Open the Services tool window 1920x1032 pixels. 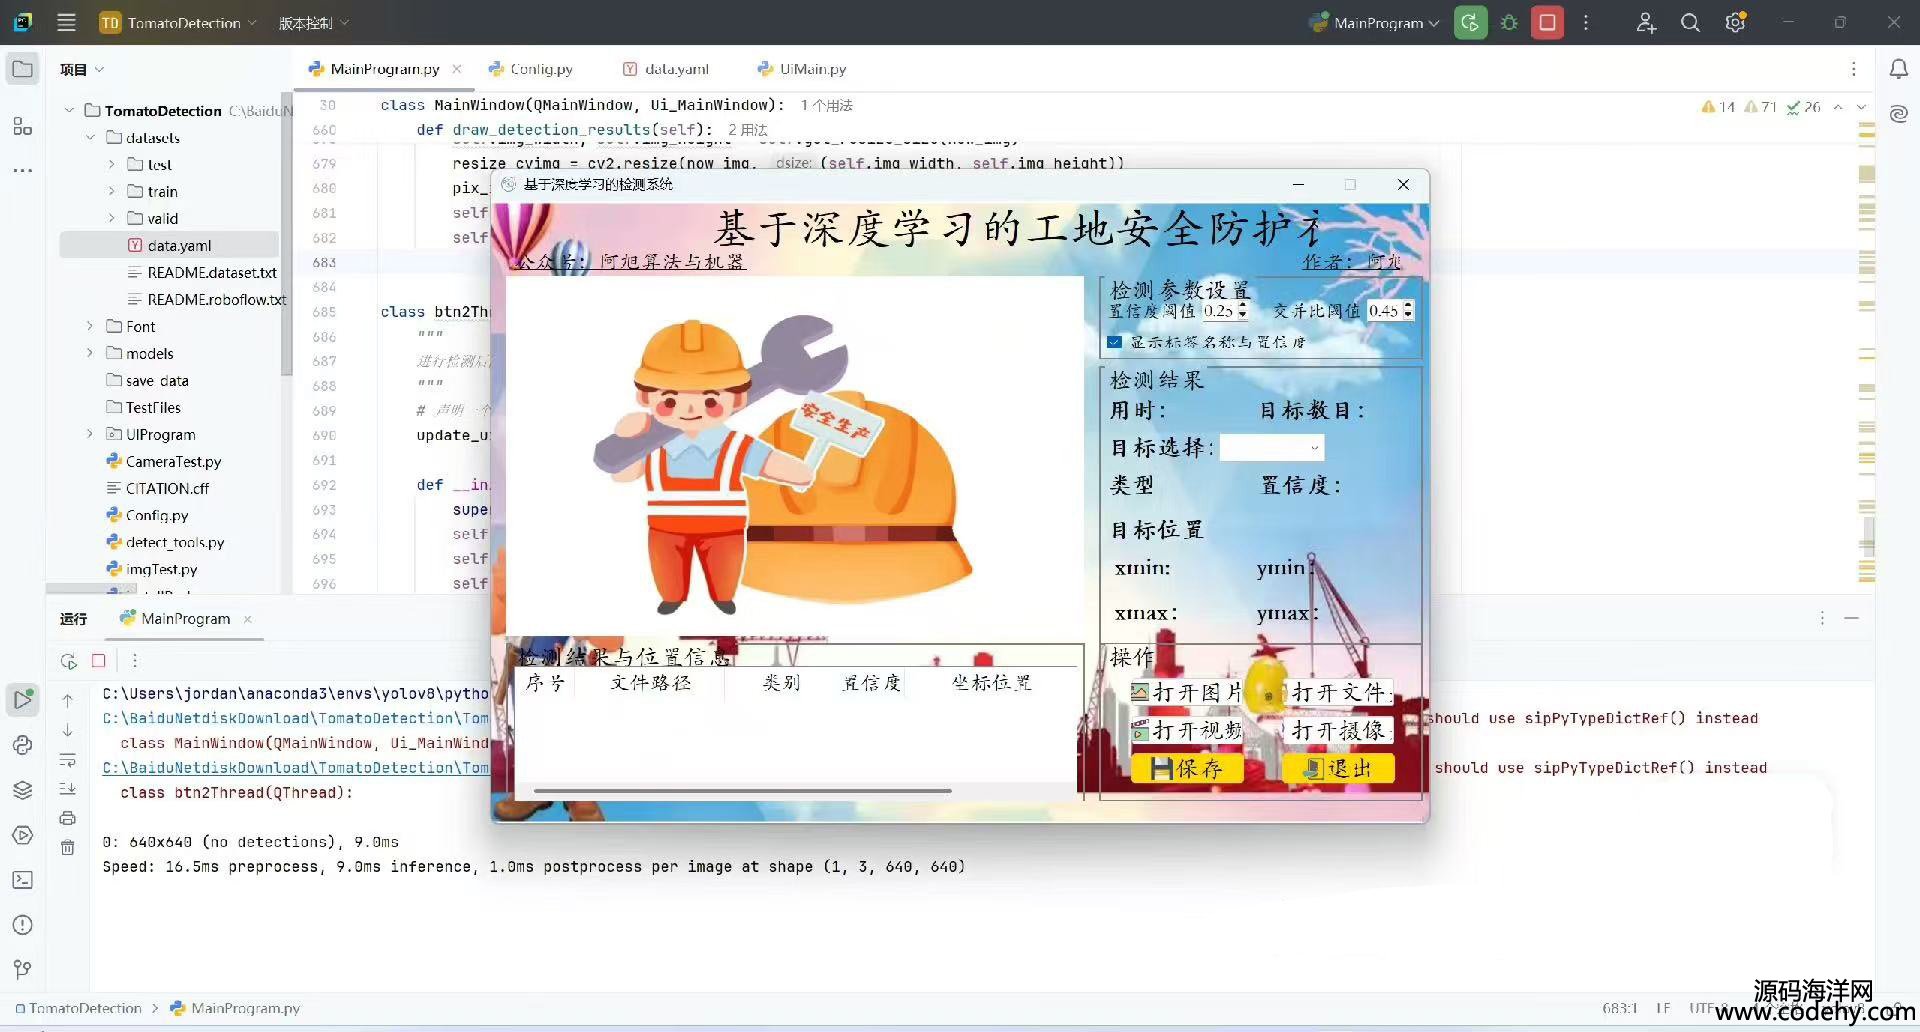22,835
